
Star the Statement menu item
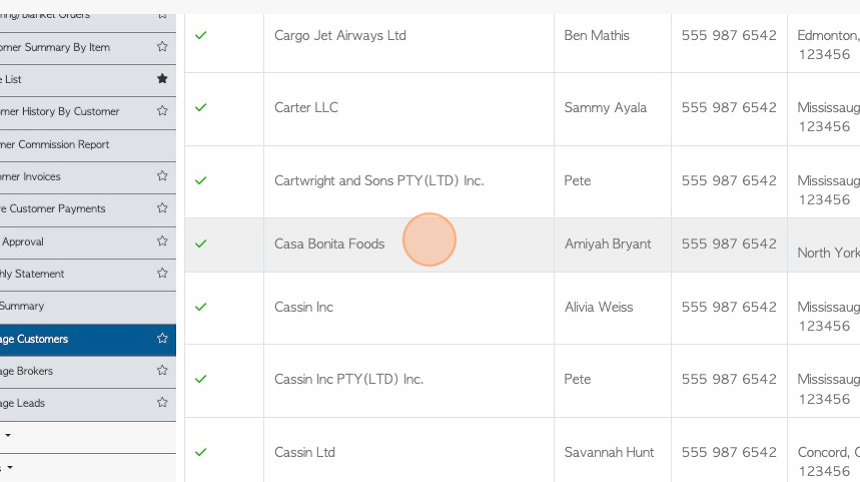click(162, 273)
